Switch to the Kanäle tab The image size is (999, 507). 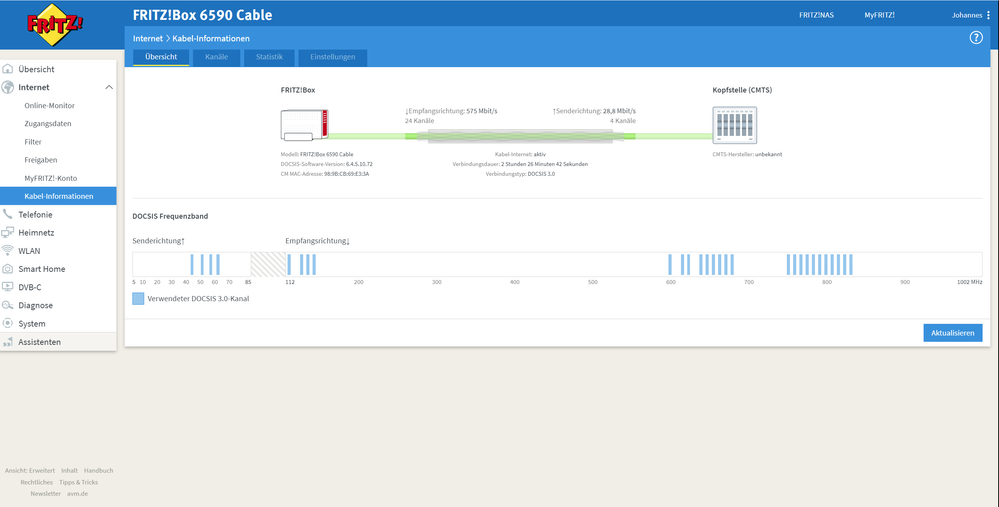click(x=217, y=57)
